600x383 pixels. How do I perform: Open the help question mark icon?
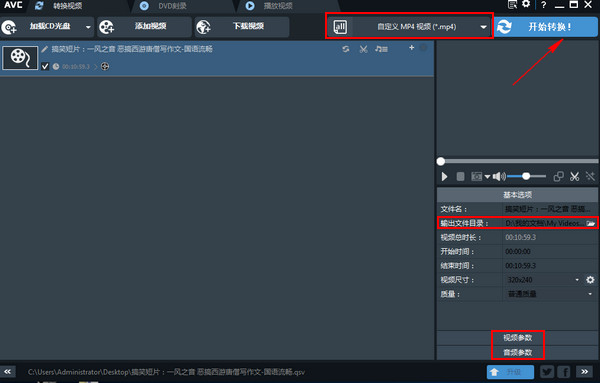[x=543, y=5]
